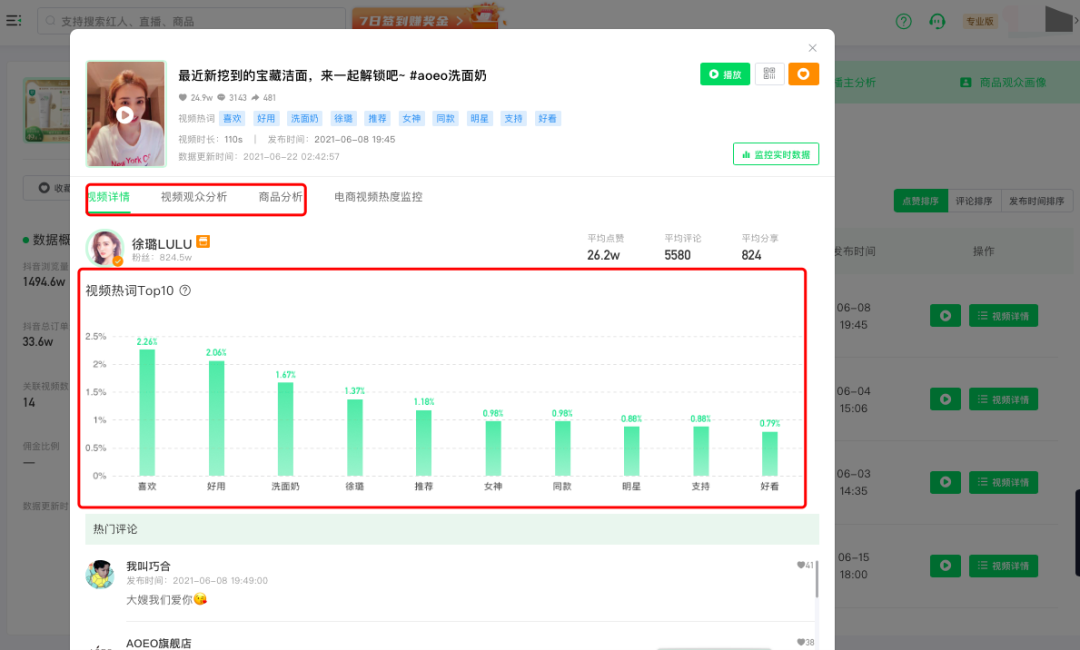The height and width of the screenshot is (650, 1080).
Task: Open the hamburger menu in the top bar
Action: 14,21
